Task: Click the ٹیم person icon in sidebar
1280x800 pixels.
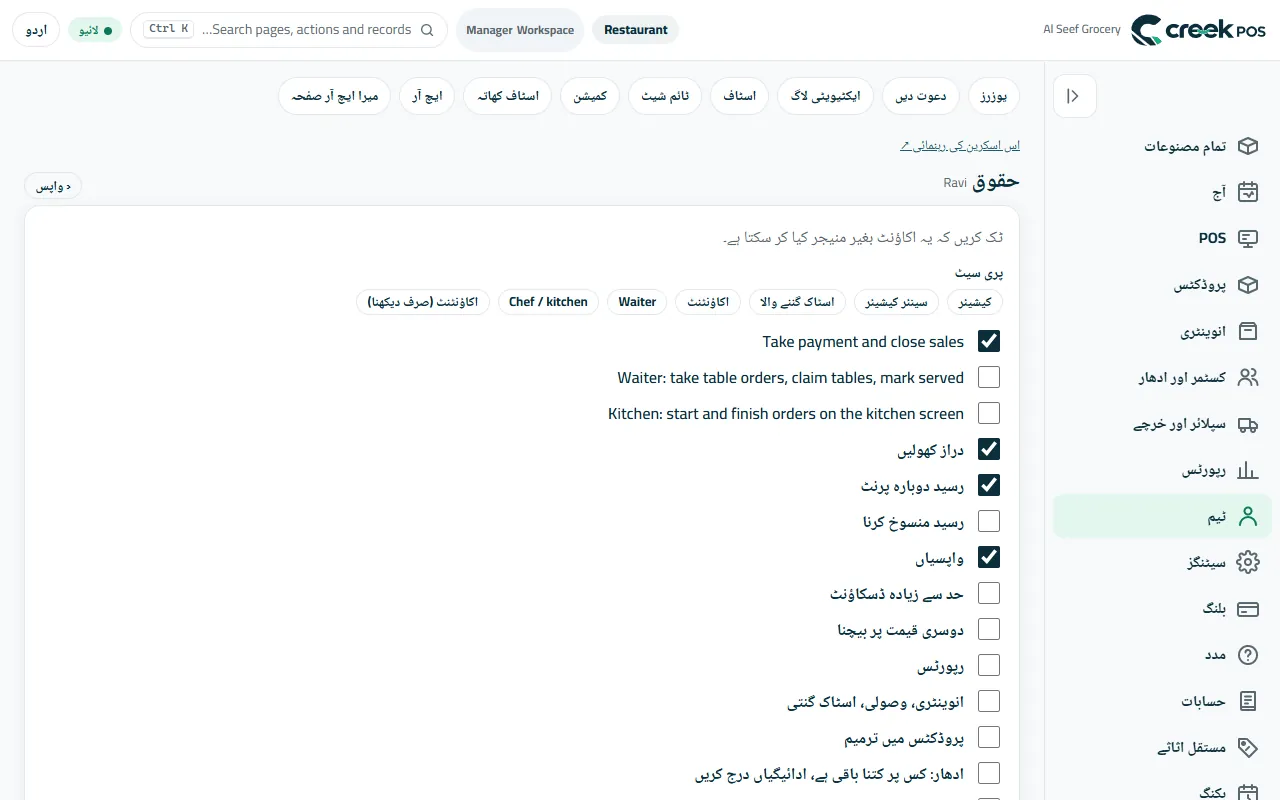Action: pos(1247,516)
